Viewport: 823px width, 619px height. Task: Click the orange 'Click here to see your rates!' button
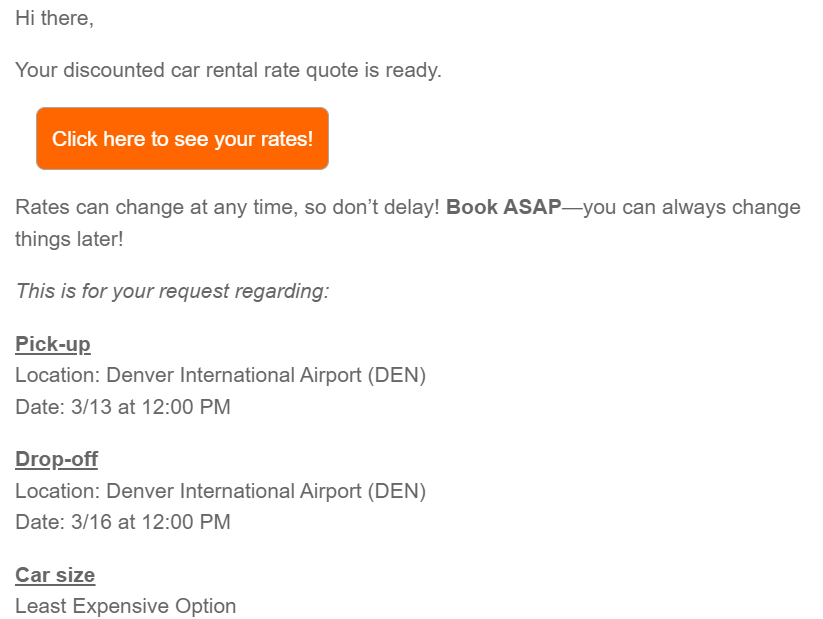click(182, 139)
